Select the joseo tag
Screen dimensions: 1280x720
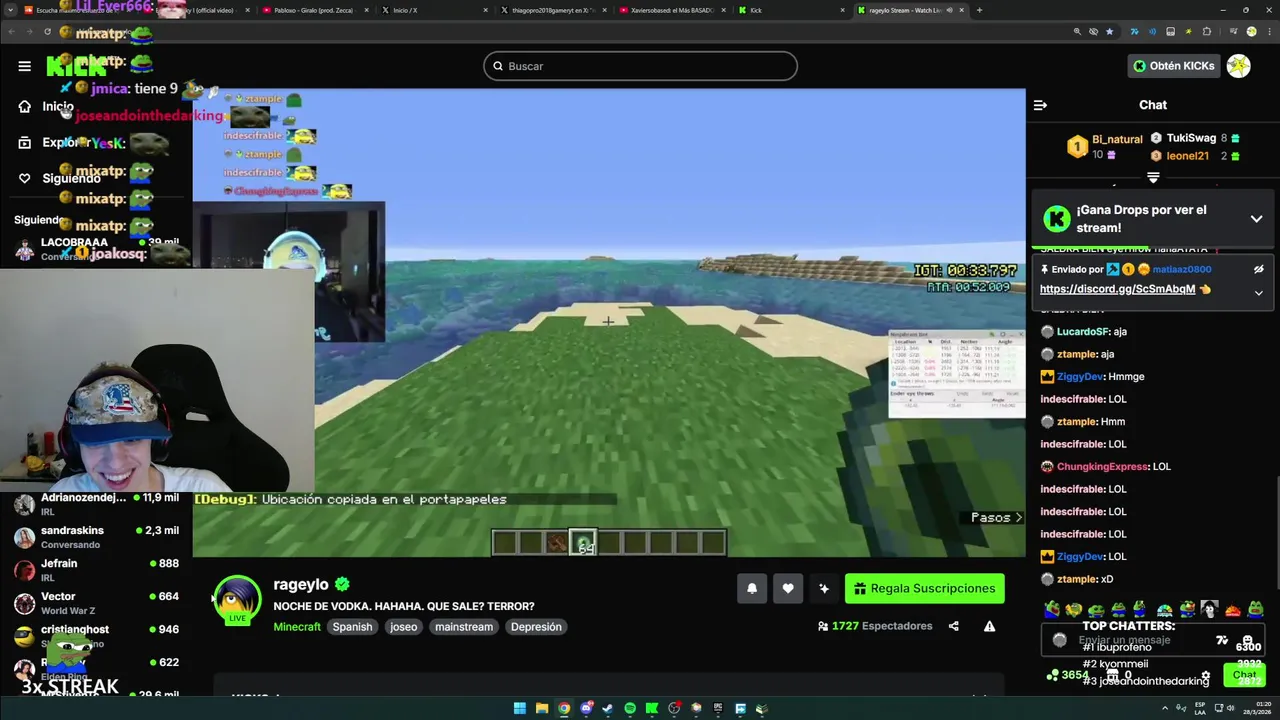[404, 627]
